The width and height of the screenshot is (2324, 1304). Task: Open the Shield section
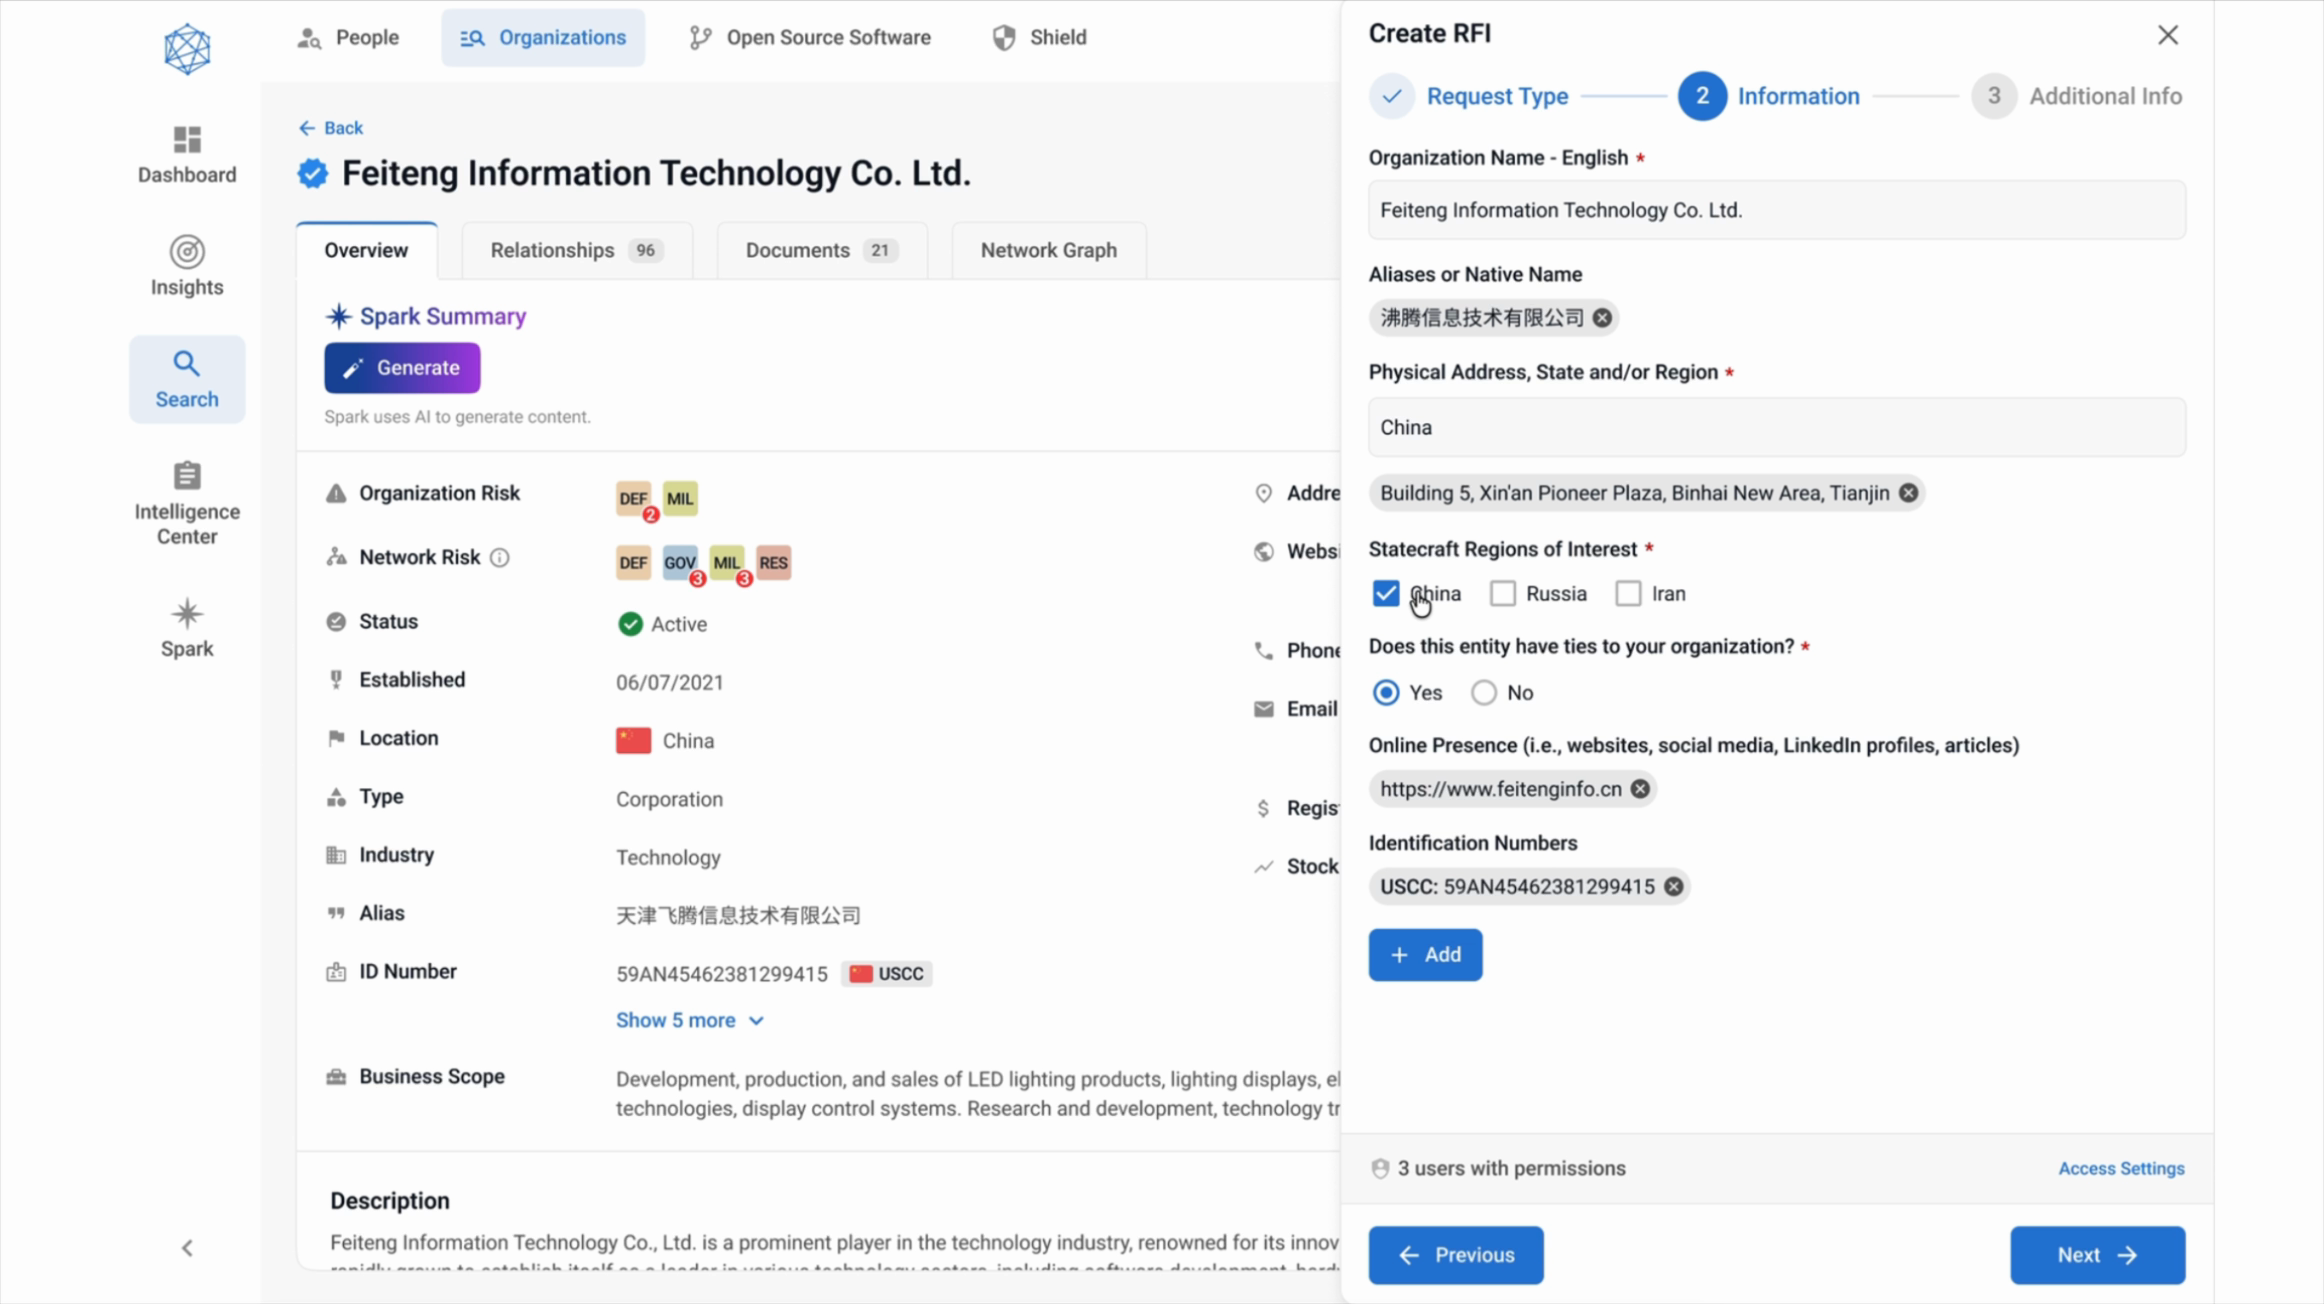point(1039,37)
